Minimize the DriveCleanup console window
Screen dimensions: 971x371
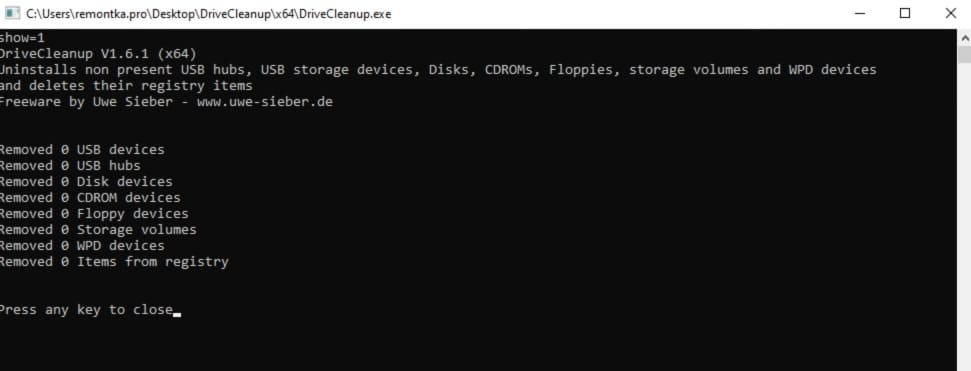coord(859,14)
